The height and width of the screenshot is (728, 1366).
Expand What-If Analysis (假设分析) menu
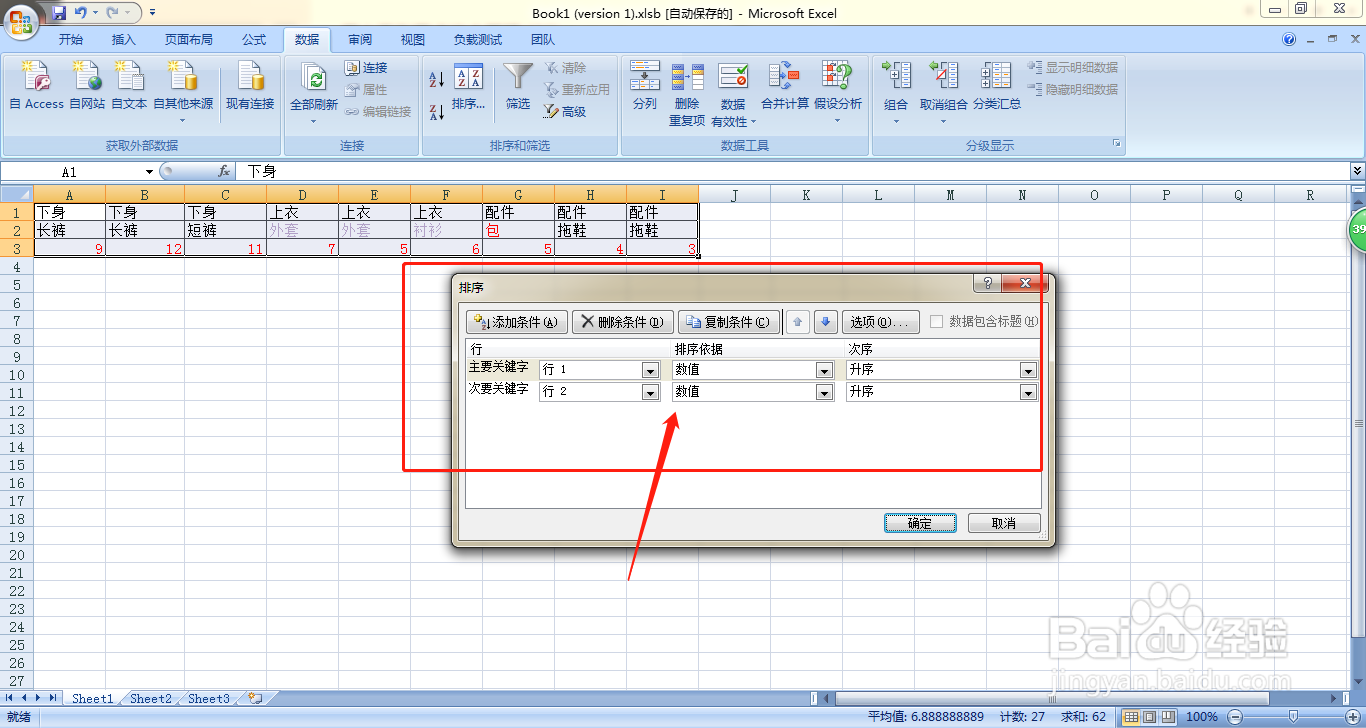[x=838, y=121]
